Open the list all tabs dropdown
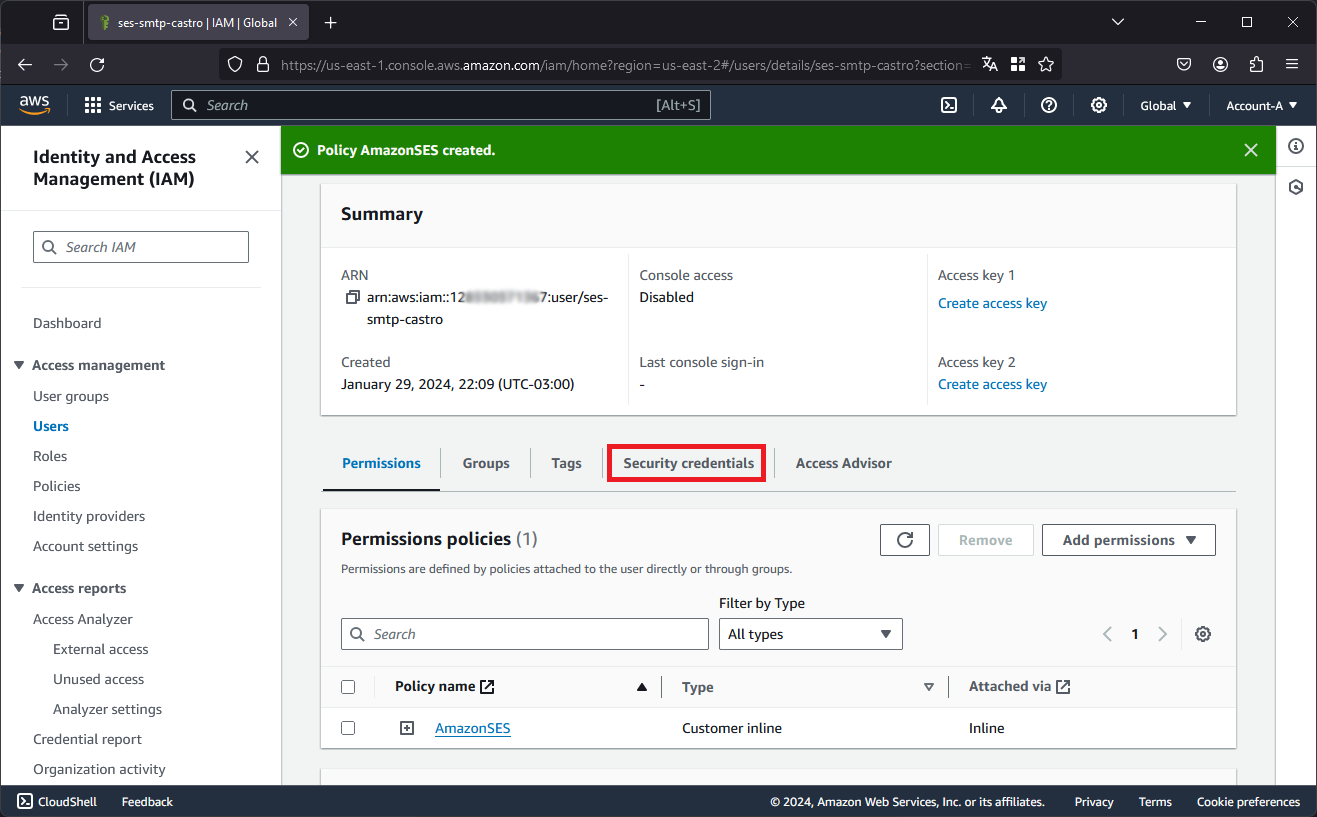This screenshot has width=1317, height=817. click(x=1118, y=22)
